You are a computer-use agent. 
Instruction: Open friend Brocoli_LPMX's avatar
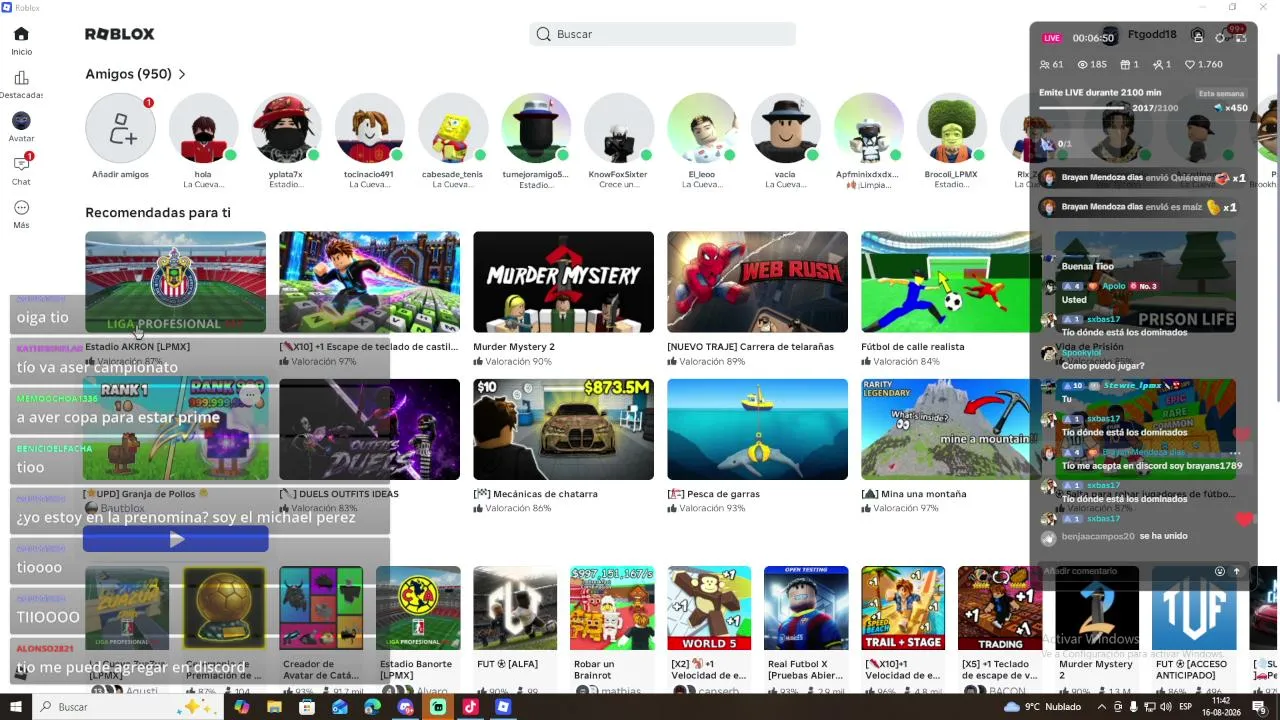(951, 128)
